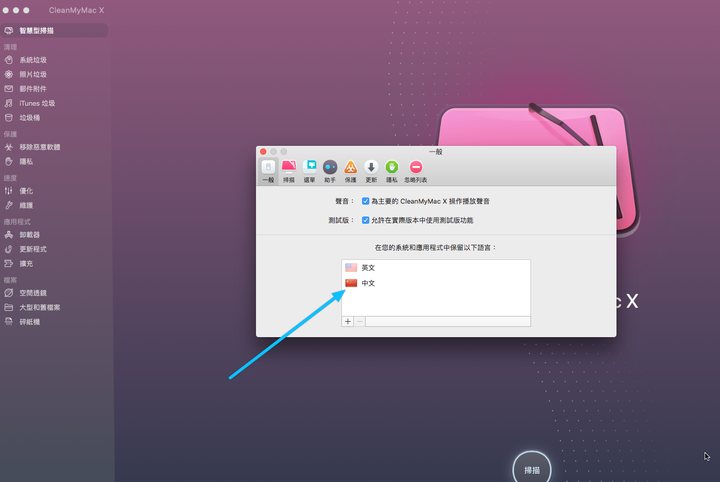
Task: Open 忽略列表 tab in preferences toolbar
Action: point(416,171)
